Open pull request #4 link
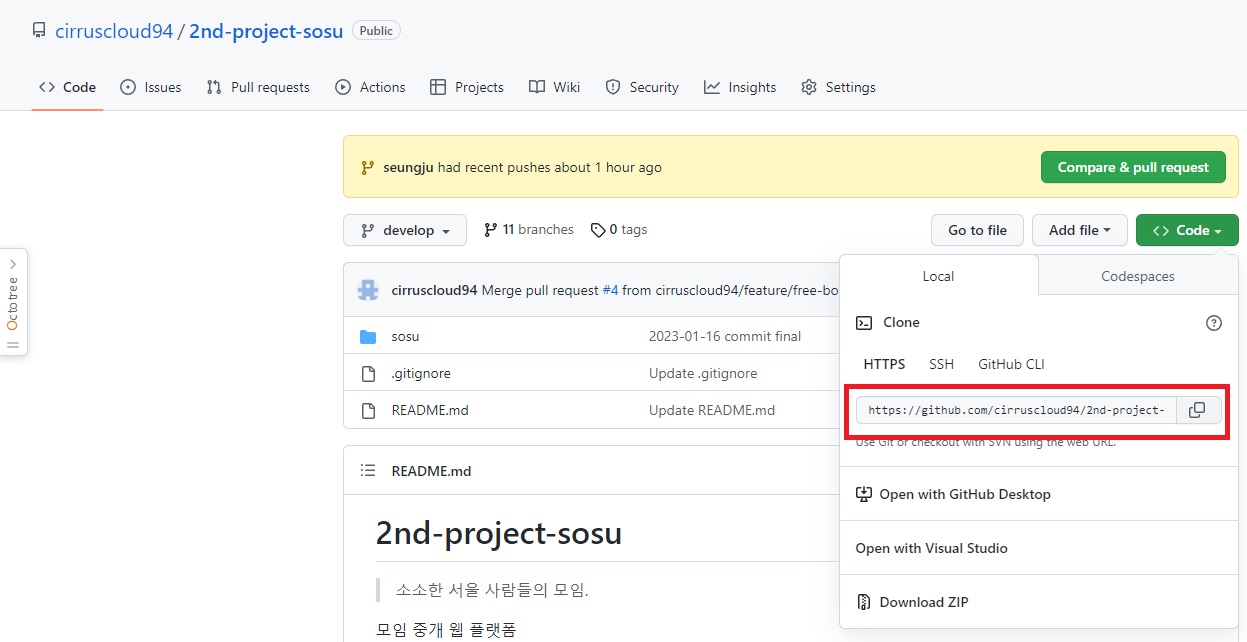This screenshot has height=642, width=1247. (610, 290)
